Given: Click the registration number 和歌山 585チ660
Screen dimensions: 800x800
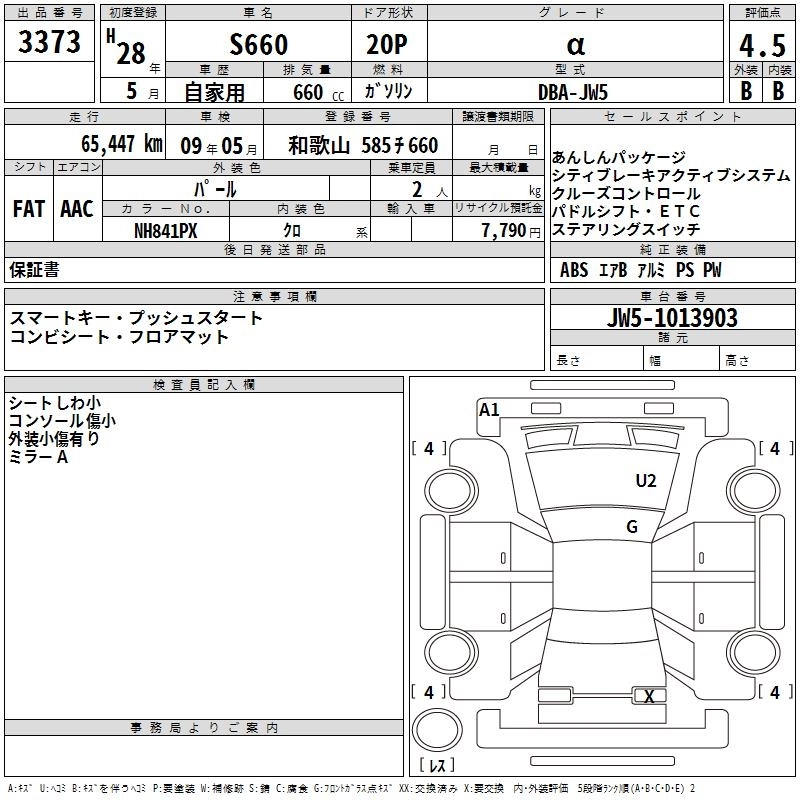Looking at the screenshot, I should click(363, 145).
